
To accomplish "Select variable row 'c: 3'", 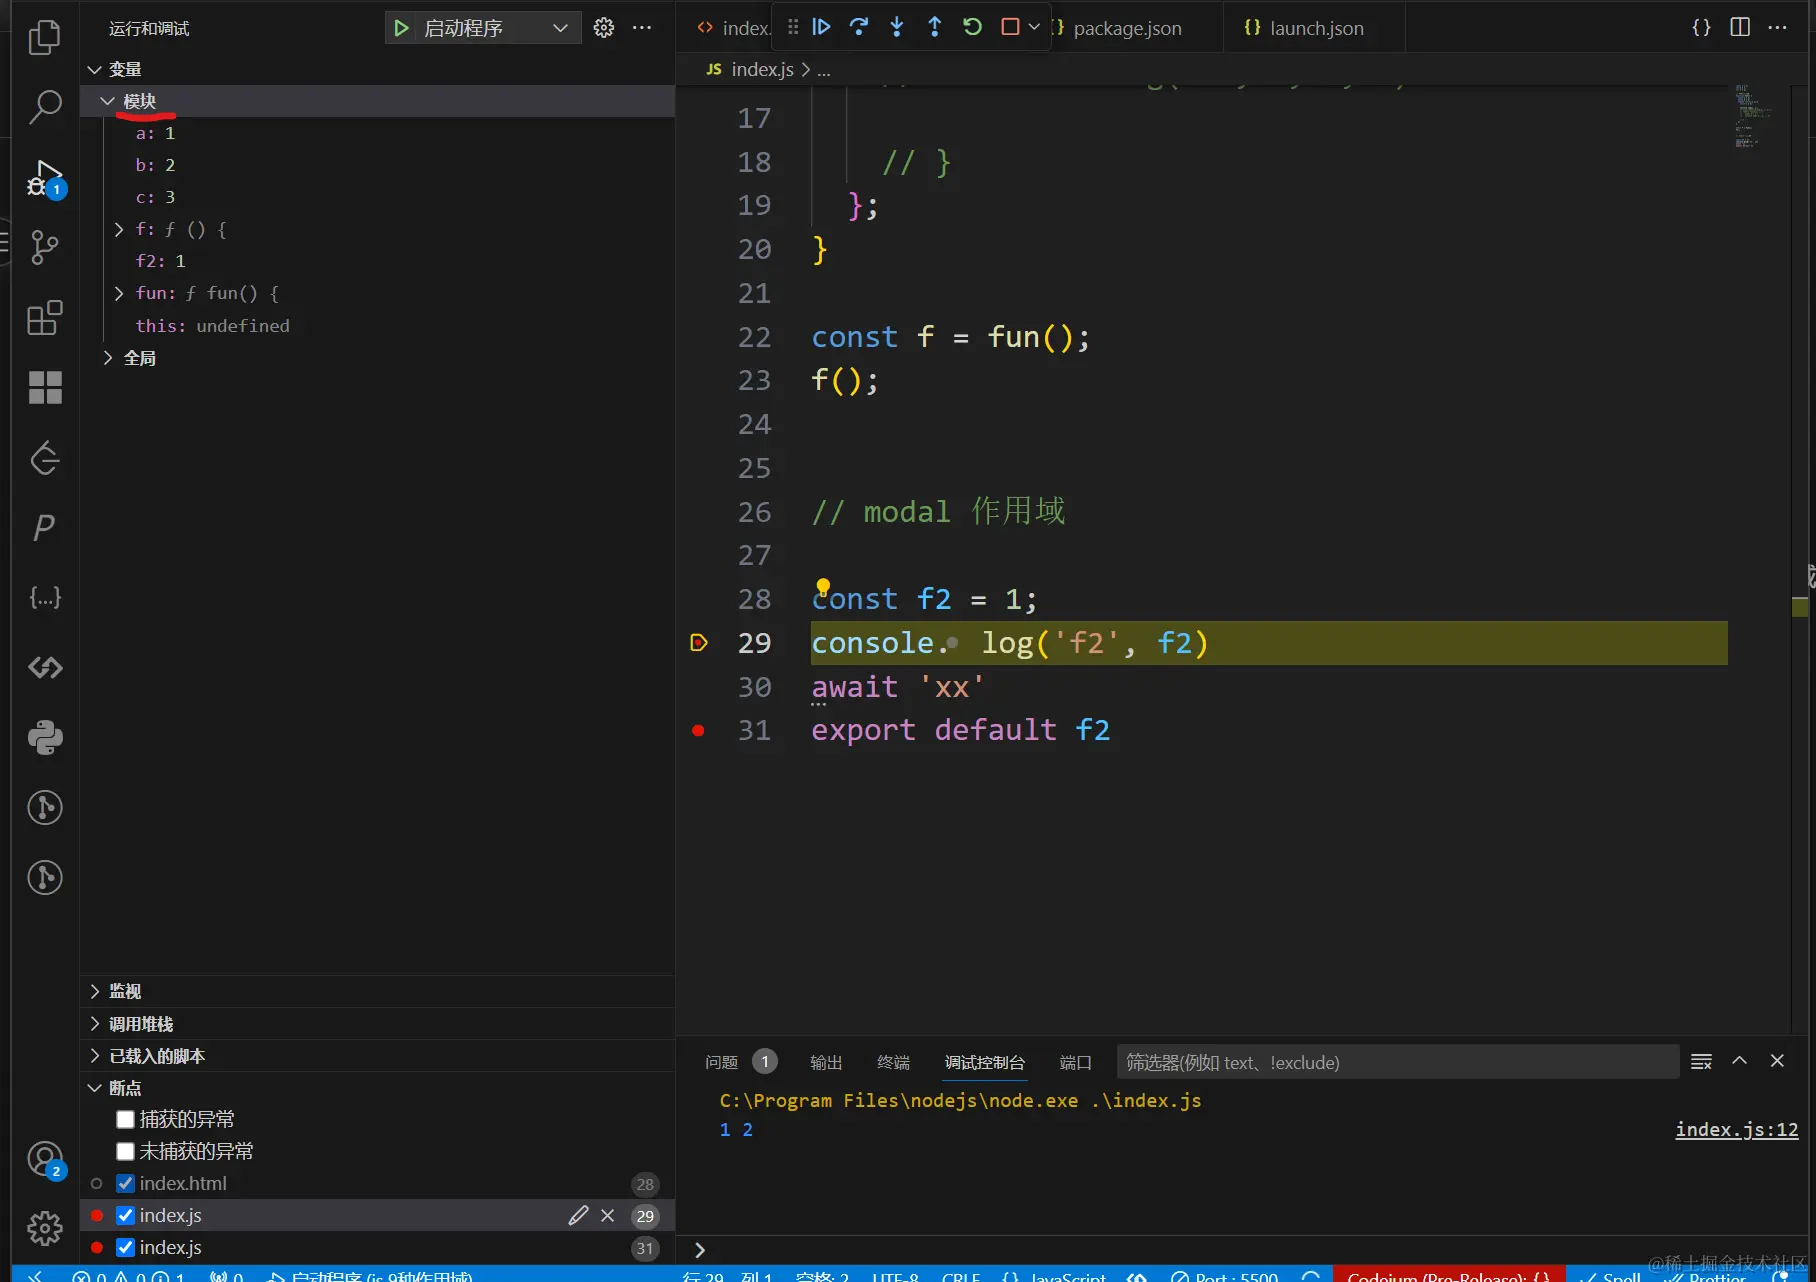I will [377, 197].
